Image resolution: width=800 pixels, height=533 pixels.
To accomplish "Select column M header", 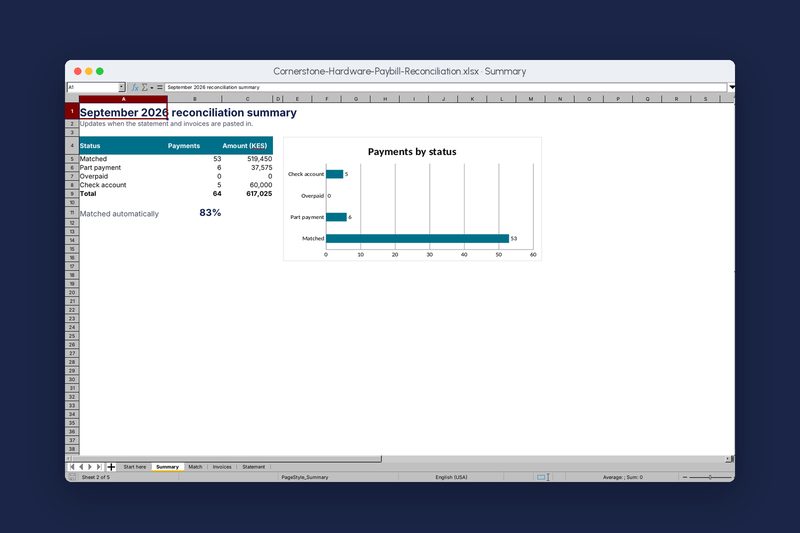I will [x=531, y=99].
